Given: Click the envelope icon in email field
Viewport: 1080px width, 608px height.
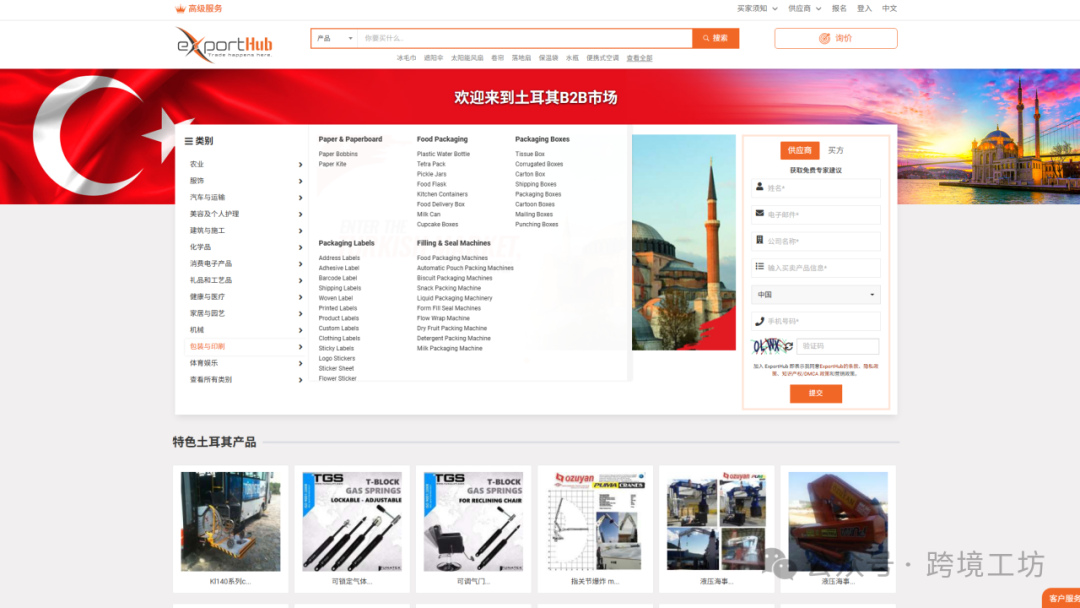Looking at the screenshot, I should (x=760, y=213).
